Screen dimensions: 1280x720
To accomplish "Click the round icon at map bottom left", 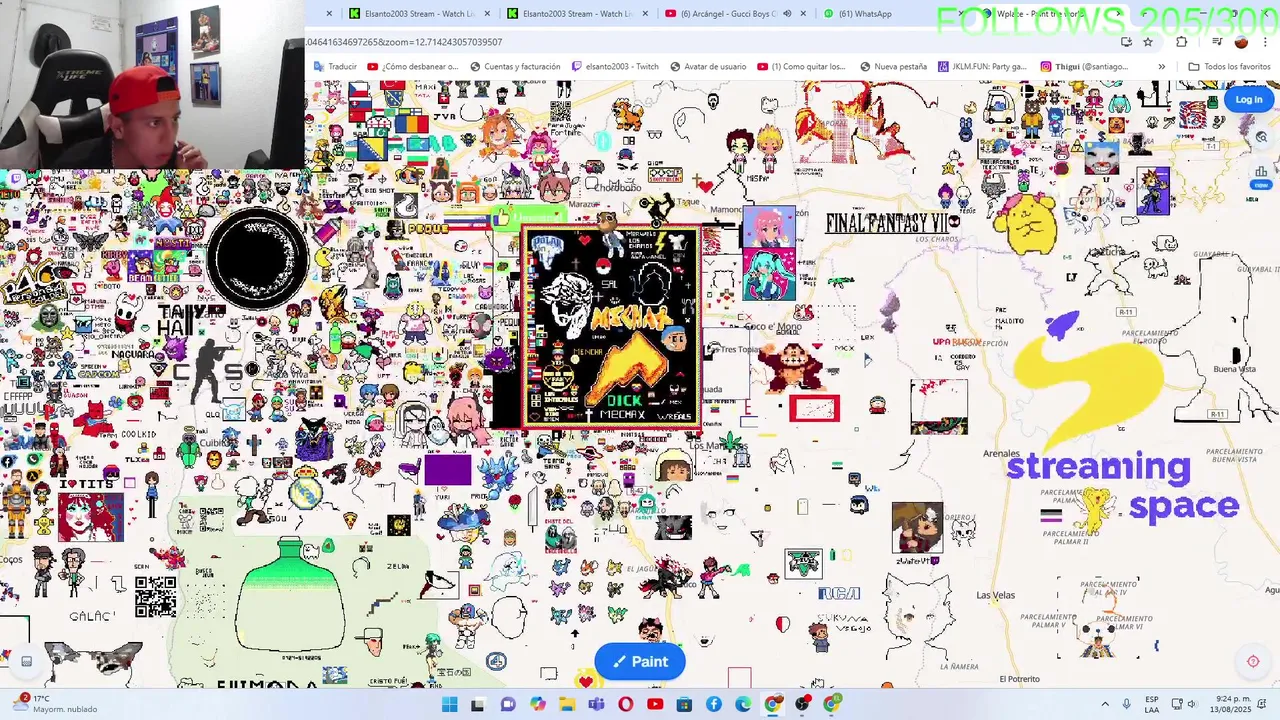I will [x=27, y=661].
